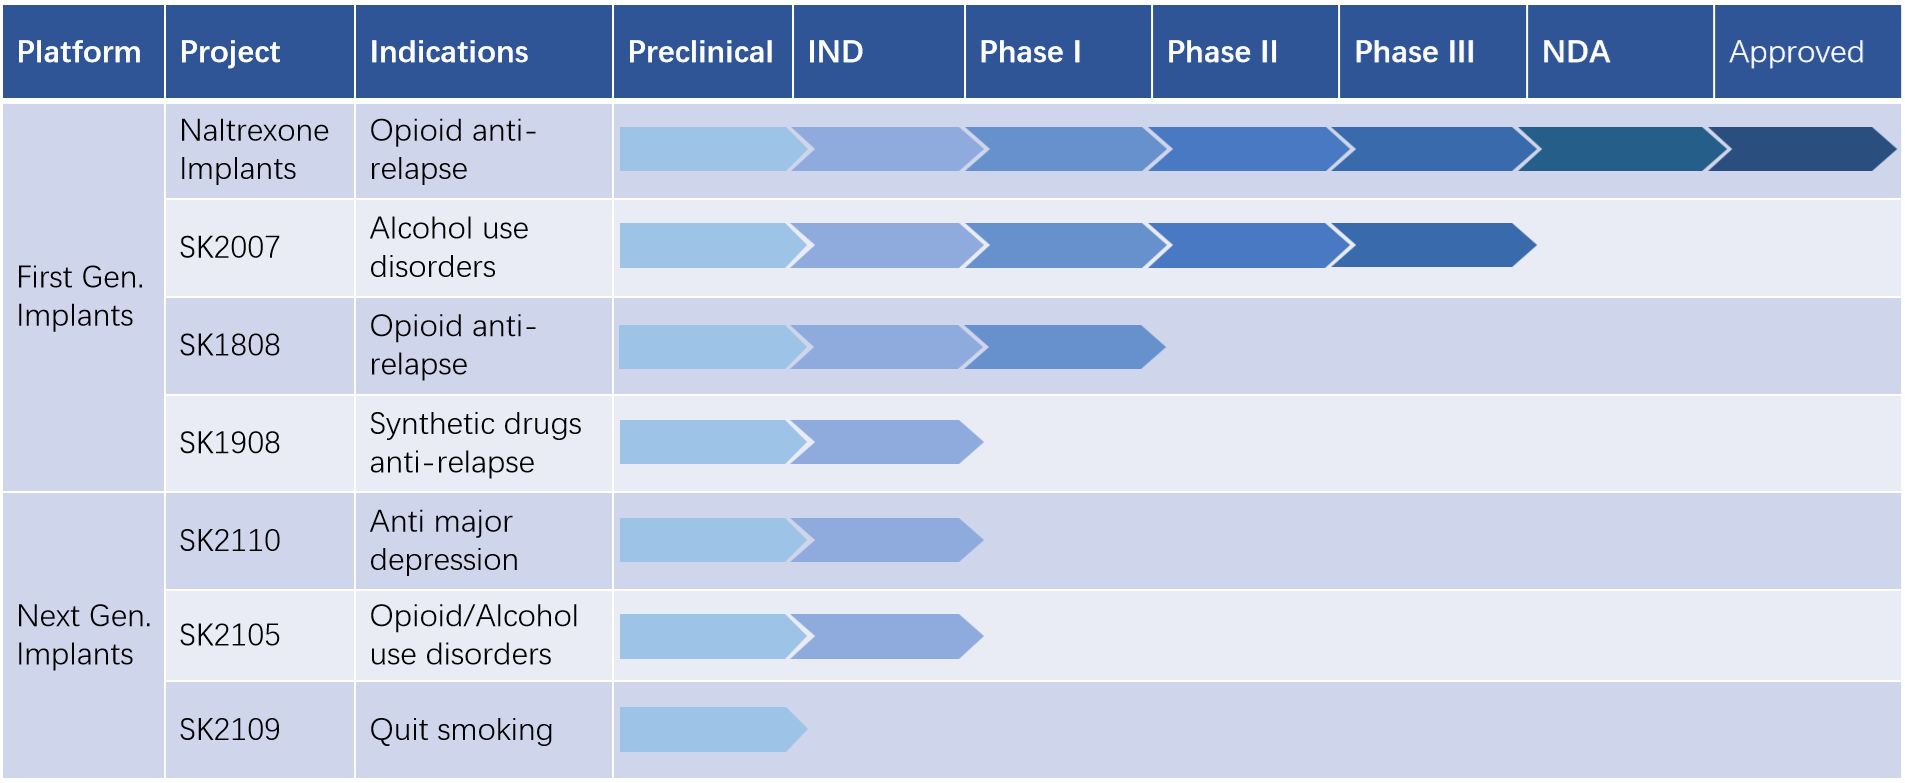Select the Next Gen. Implants platform cell
This screenshot has height=783, width=1905.
click(x=83, y=635)
